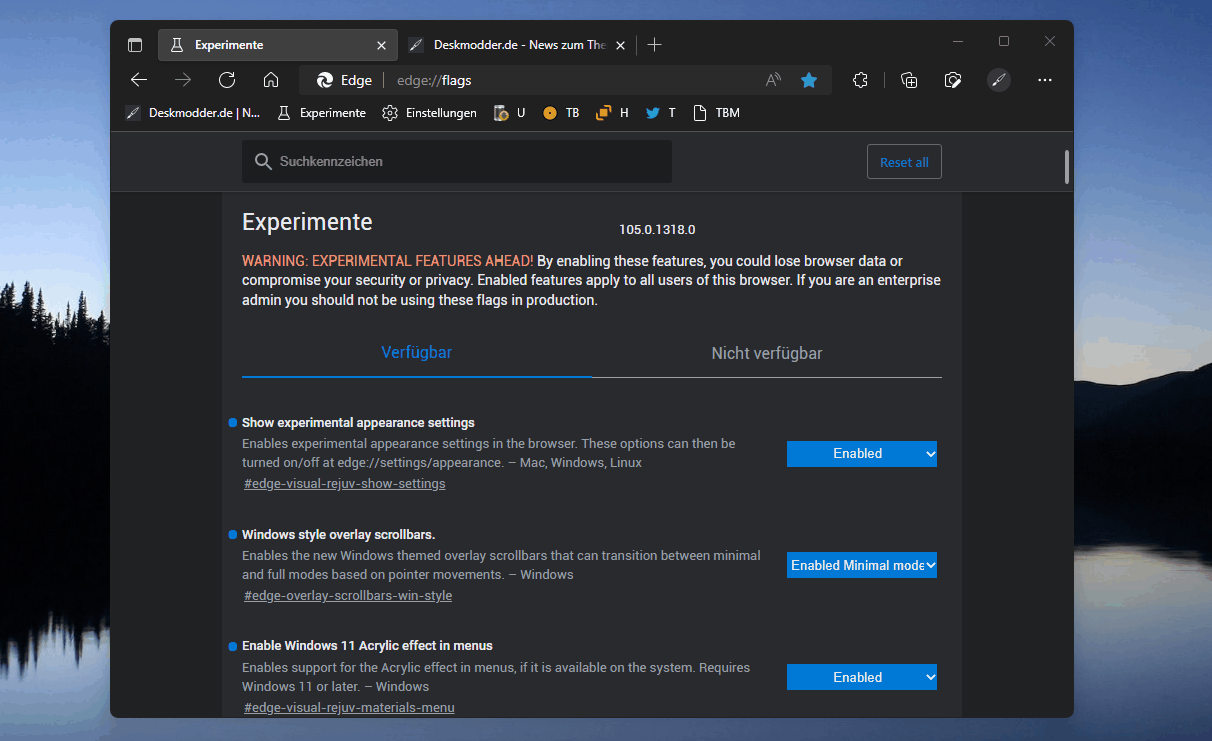Click the Edge logo in address bar
This screenshot has width=1212, height=741.
tap(325, 80)
